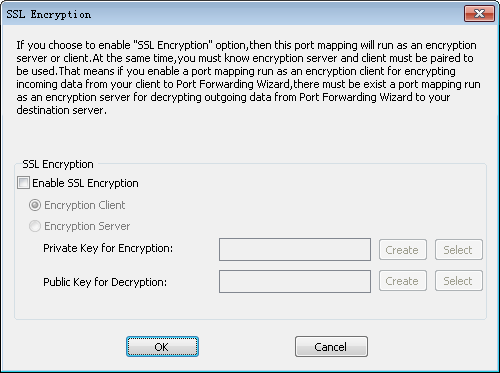Click the explanatory paragraph about port mapping
Image resolution: width=500 pixels, height=373 pixels.
[x=248, y=77]
